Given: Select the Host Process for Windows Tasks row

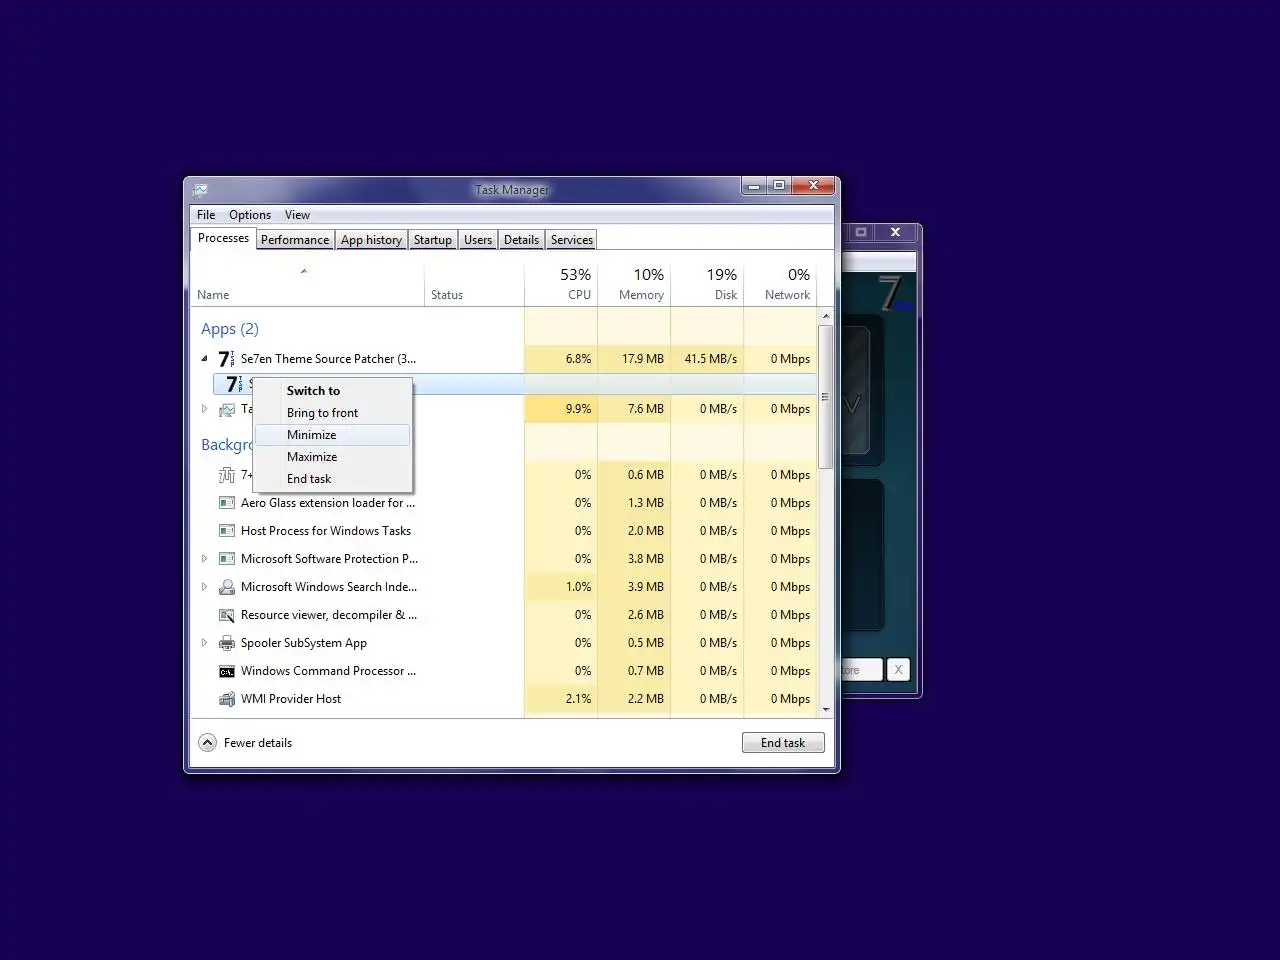Looking at the screenshot, I should tap(504, 531).
